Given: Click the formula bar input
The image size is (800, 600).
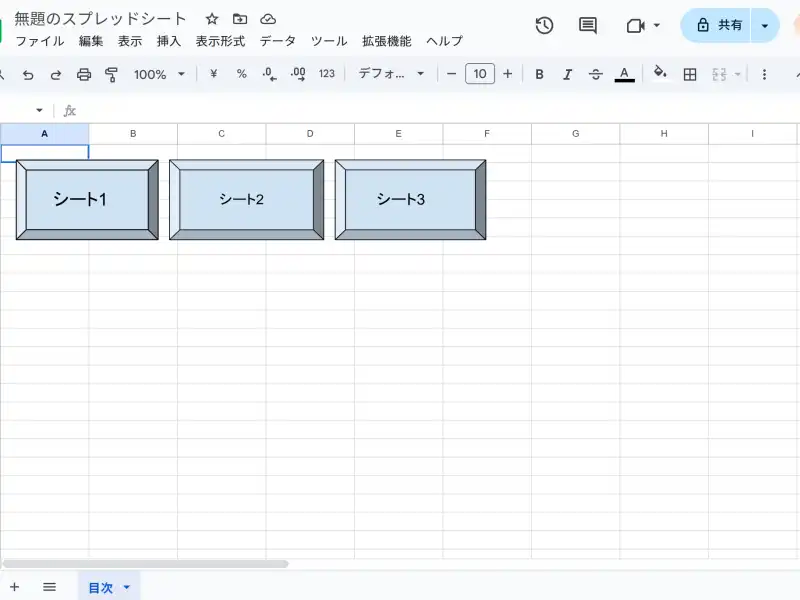Looking at the screenshot, I should click(439, 110).
